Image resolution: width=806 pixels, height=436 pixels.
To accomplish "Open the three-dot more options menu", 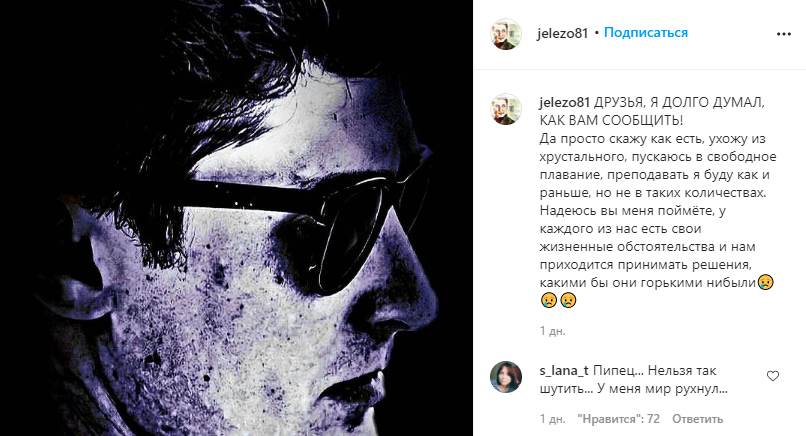I will (x=783, y=34).
